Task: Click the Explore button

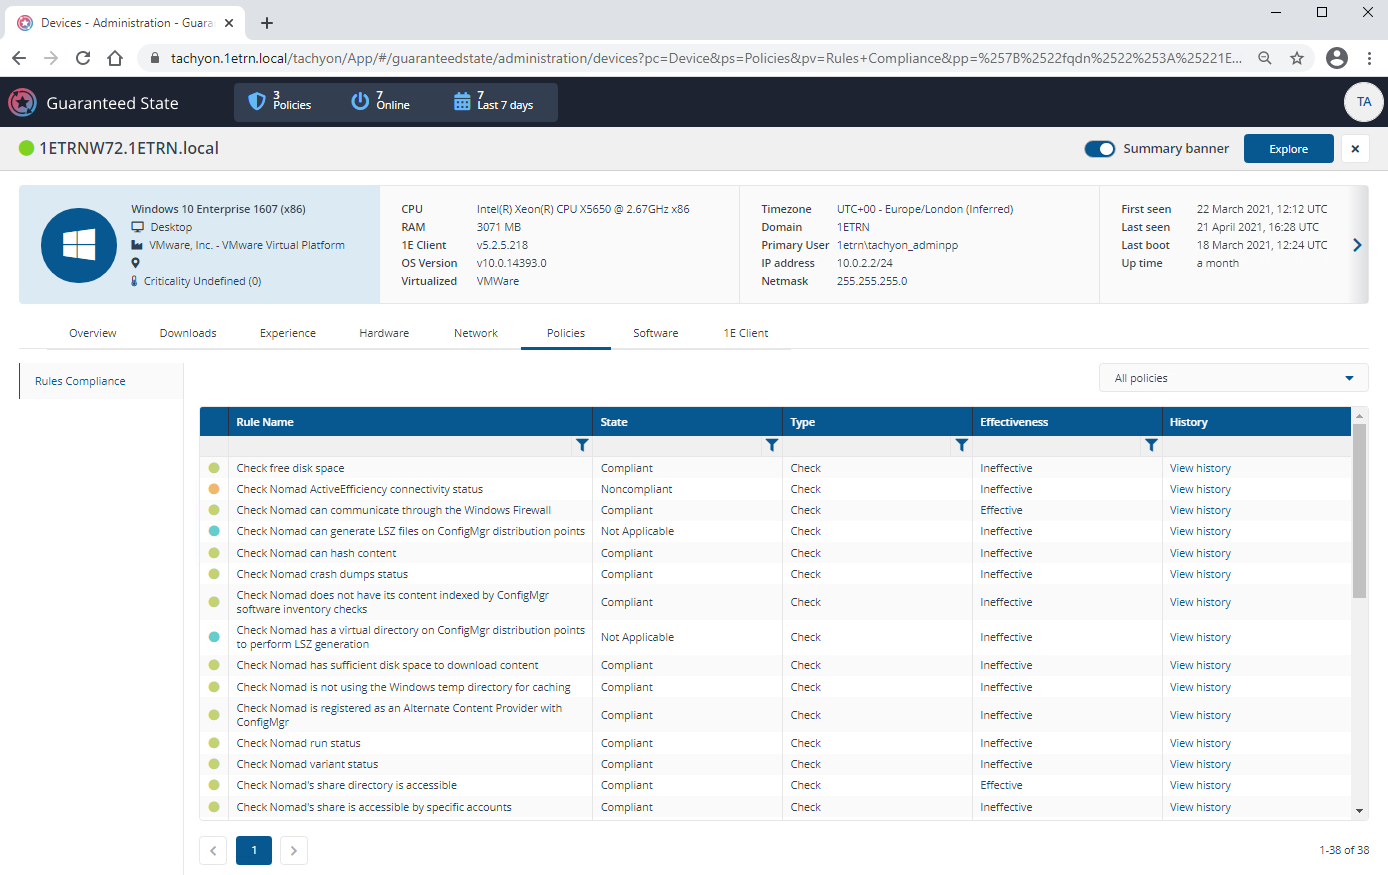Action: point(1289,149)
